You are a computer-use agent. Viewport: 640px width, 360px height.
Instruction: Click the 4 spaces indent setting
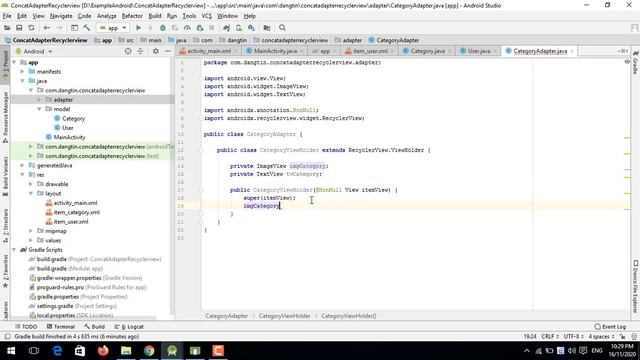click(x=601, y=337)
